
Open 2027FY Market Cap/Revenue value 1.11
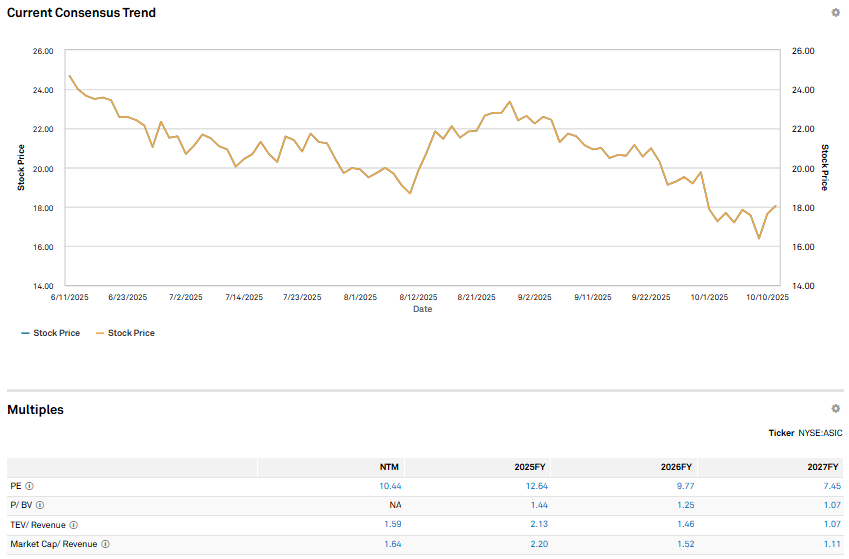832,544
